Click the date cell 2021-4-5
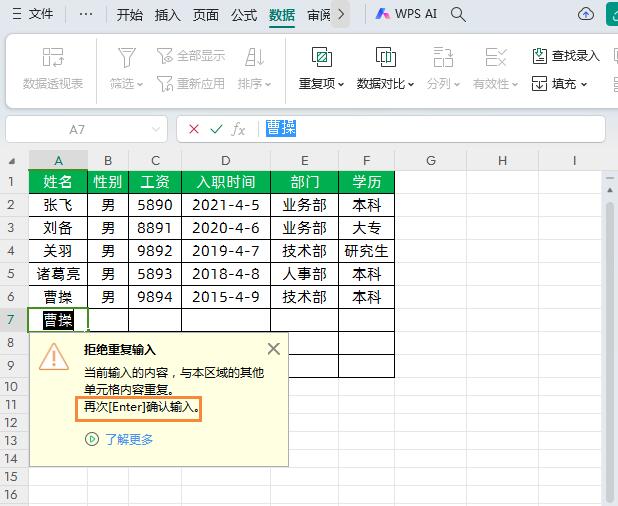The width and height of the screenshot is (618, 506). pos(226,205)
